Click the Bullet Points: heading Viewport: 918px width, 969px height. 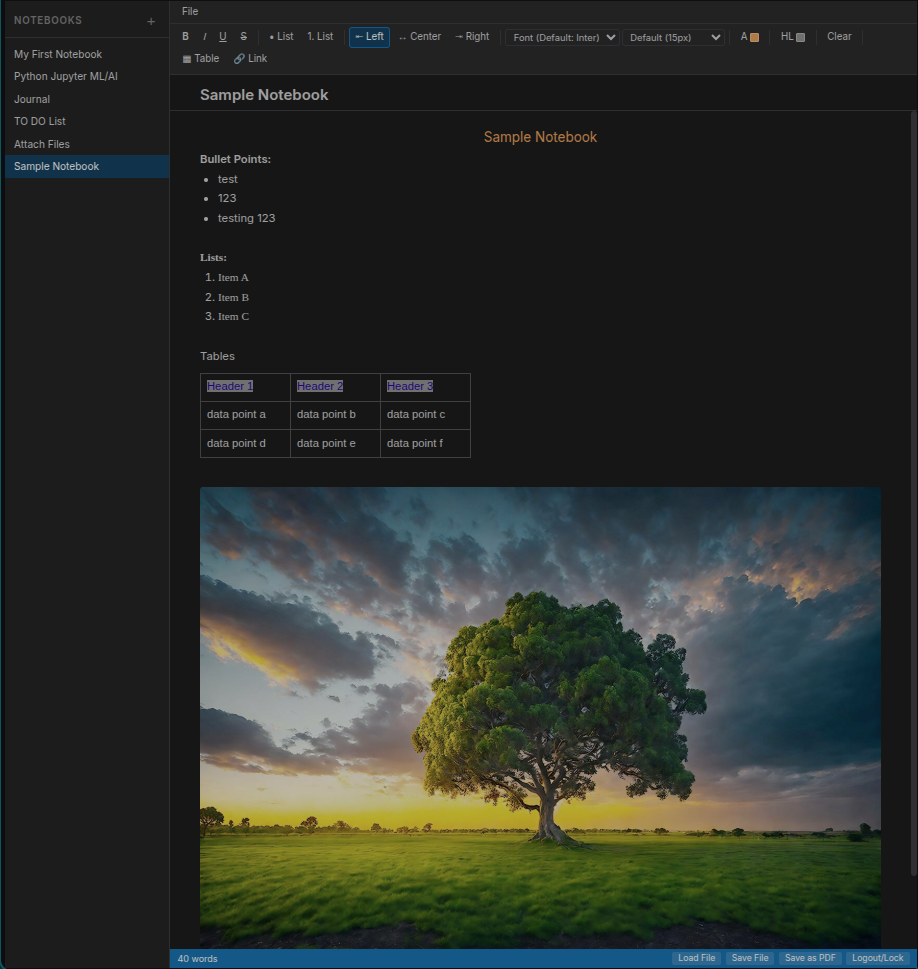pyautogui.click(x=236, y=159)
